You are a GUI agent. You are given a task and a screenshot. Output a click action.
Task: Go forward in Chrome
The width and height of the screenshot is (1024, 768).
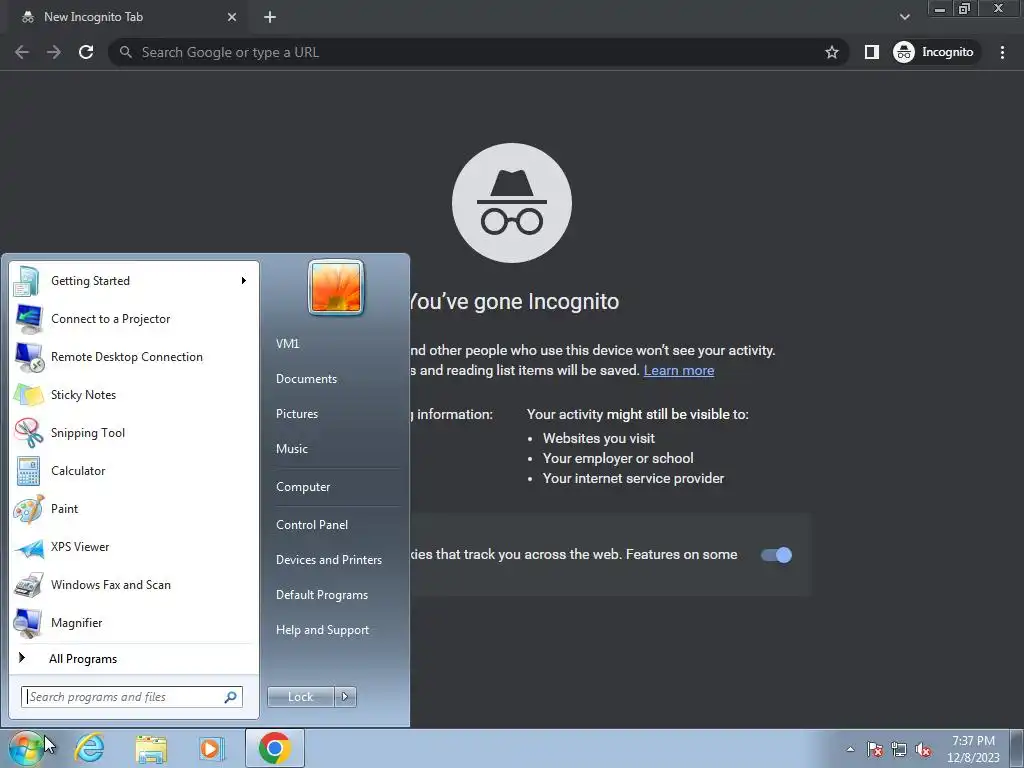click(x=54, y=52)
